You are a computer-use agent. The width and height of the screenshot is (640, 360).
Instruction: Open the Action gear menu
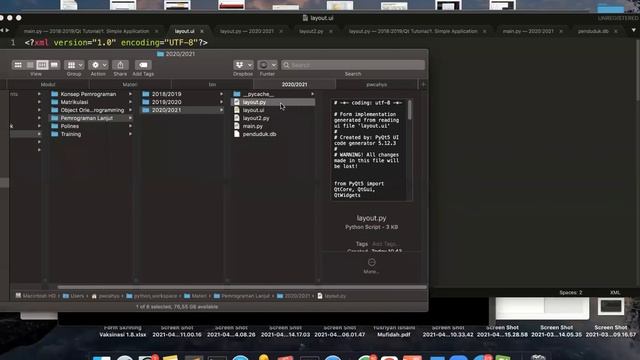[98, 65]
